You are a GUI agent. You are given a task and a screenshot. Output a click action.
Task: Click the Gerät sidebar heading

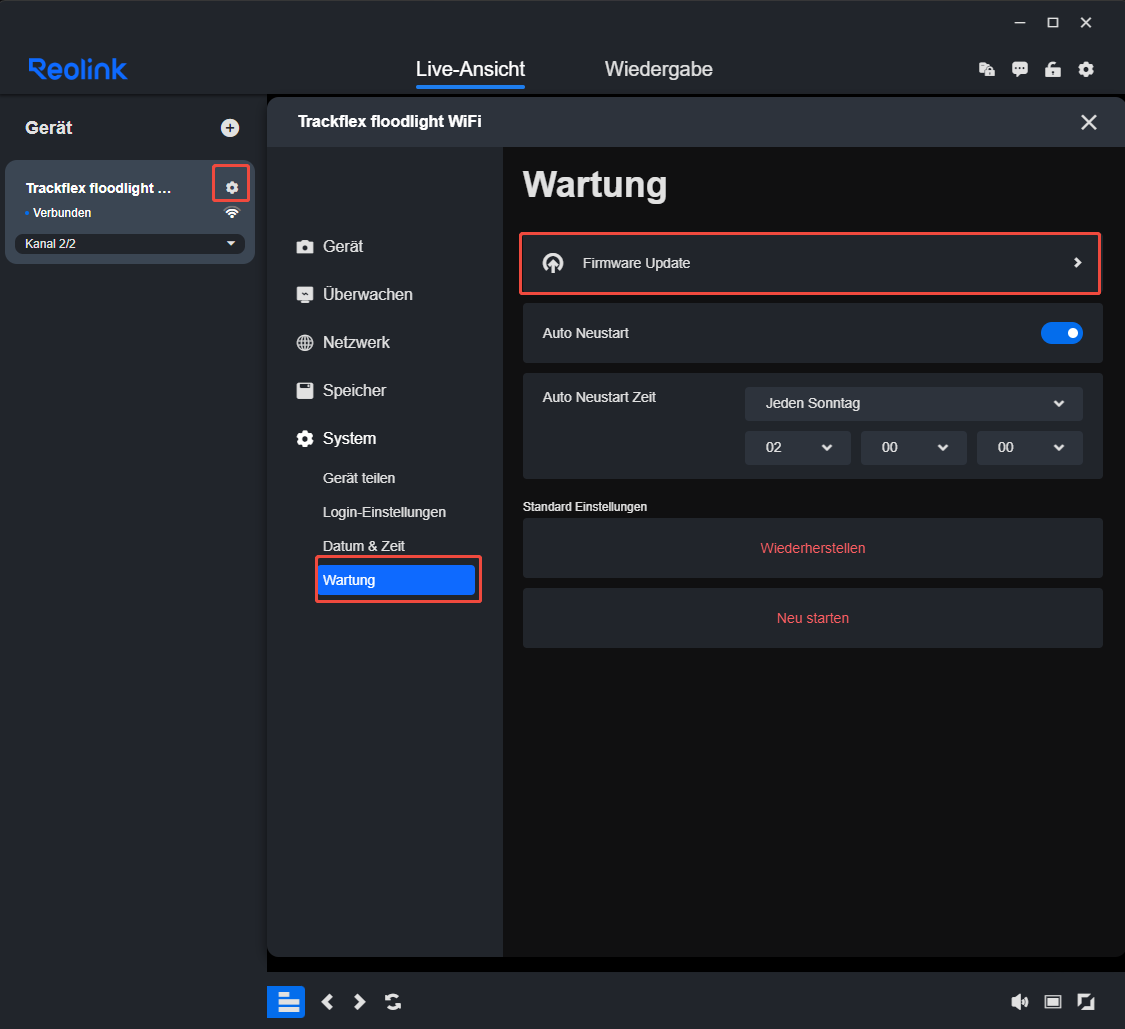click(49, 128)
